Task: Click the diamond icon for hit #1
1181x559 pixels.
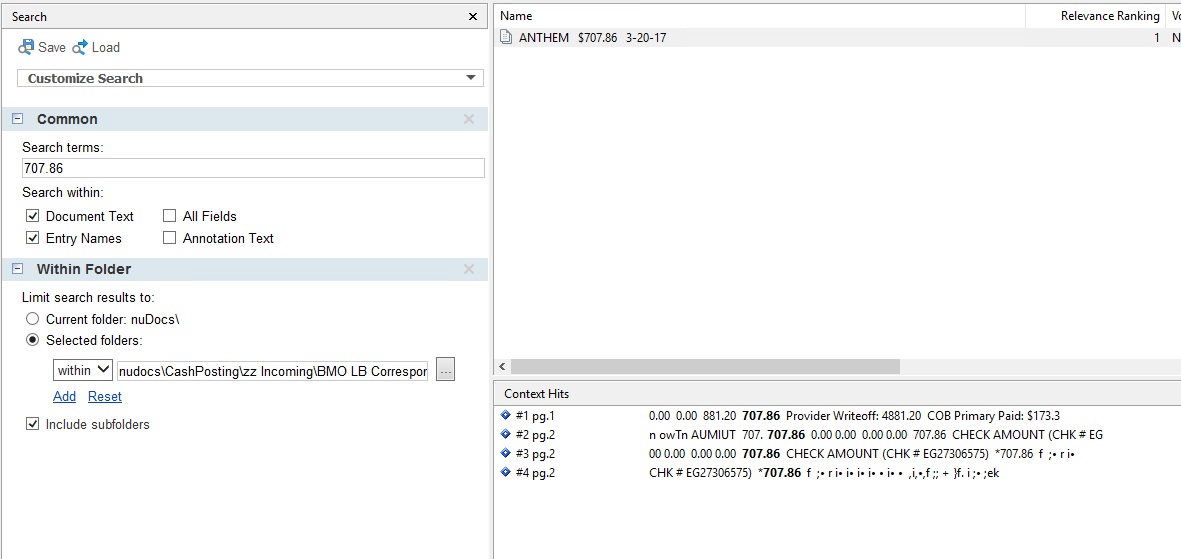Action: 505,415
